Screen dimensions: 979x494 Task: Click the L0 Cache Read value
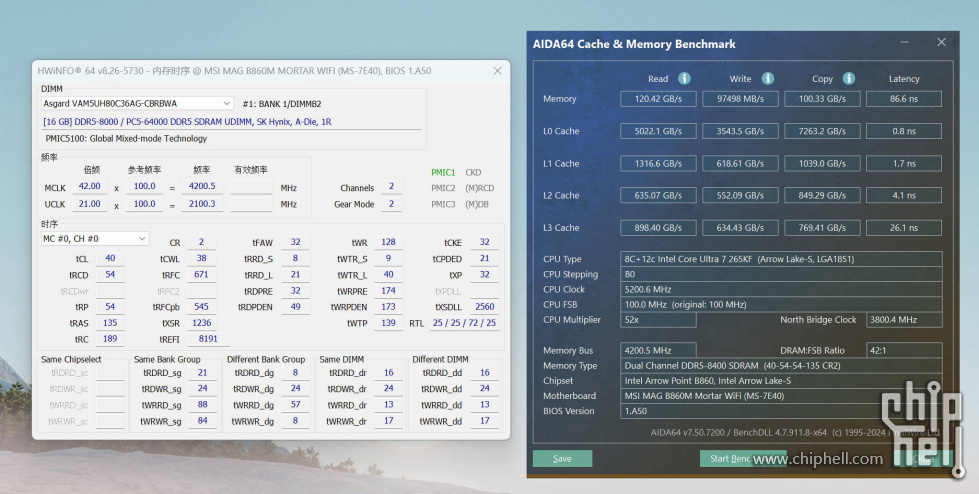(658, 131)
